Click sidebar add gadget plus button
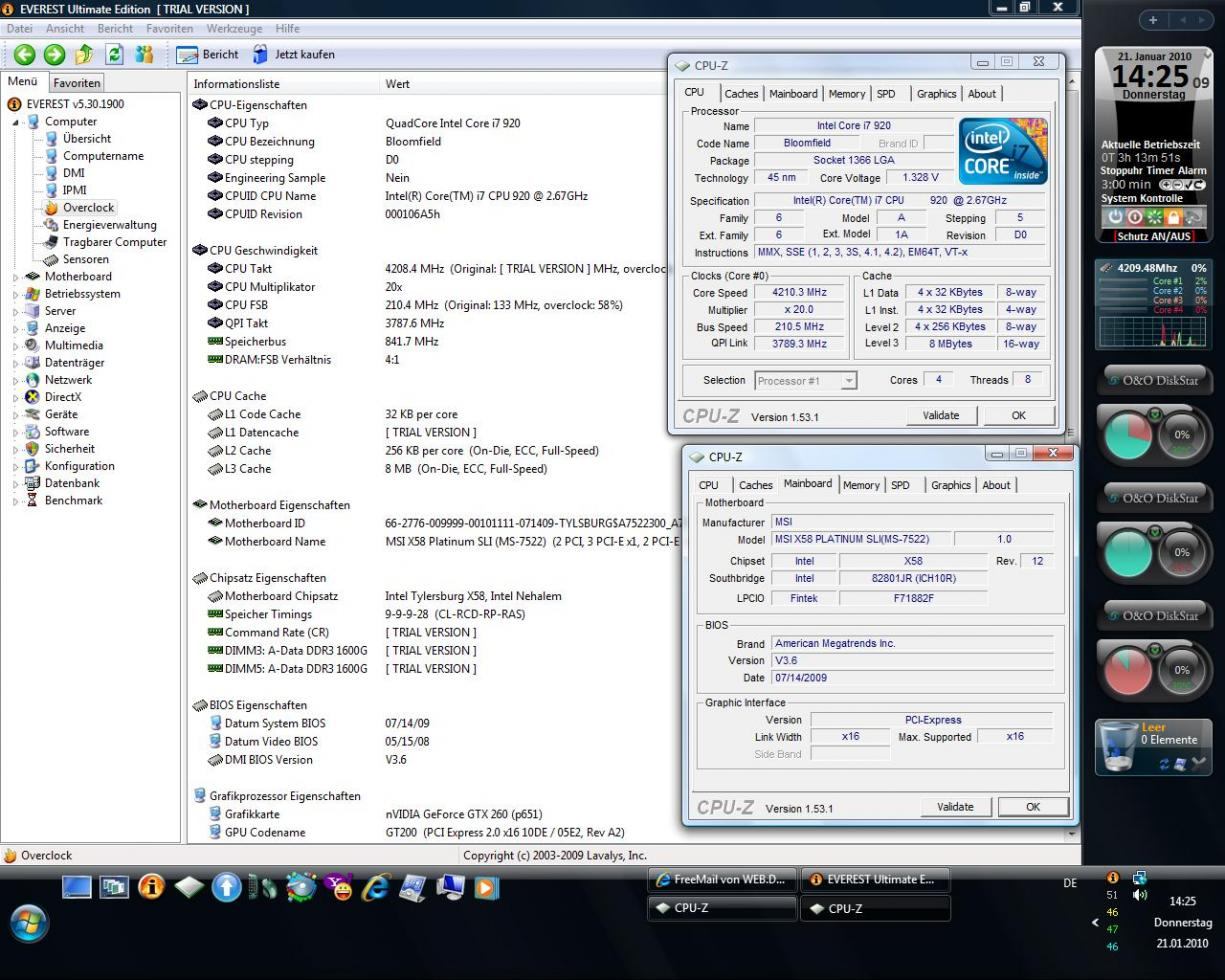The height and width of the screenshot is (980, 1225). pos(1153,20)
